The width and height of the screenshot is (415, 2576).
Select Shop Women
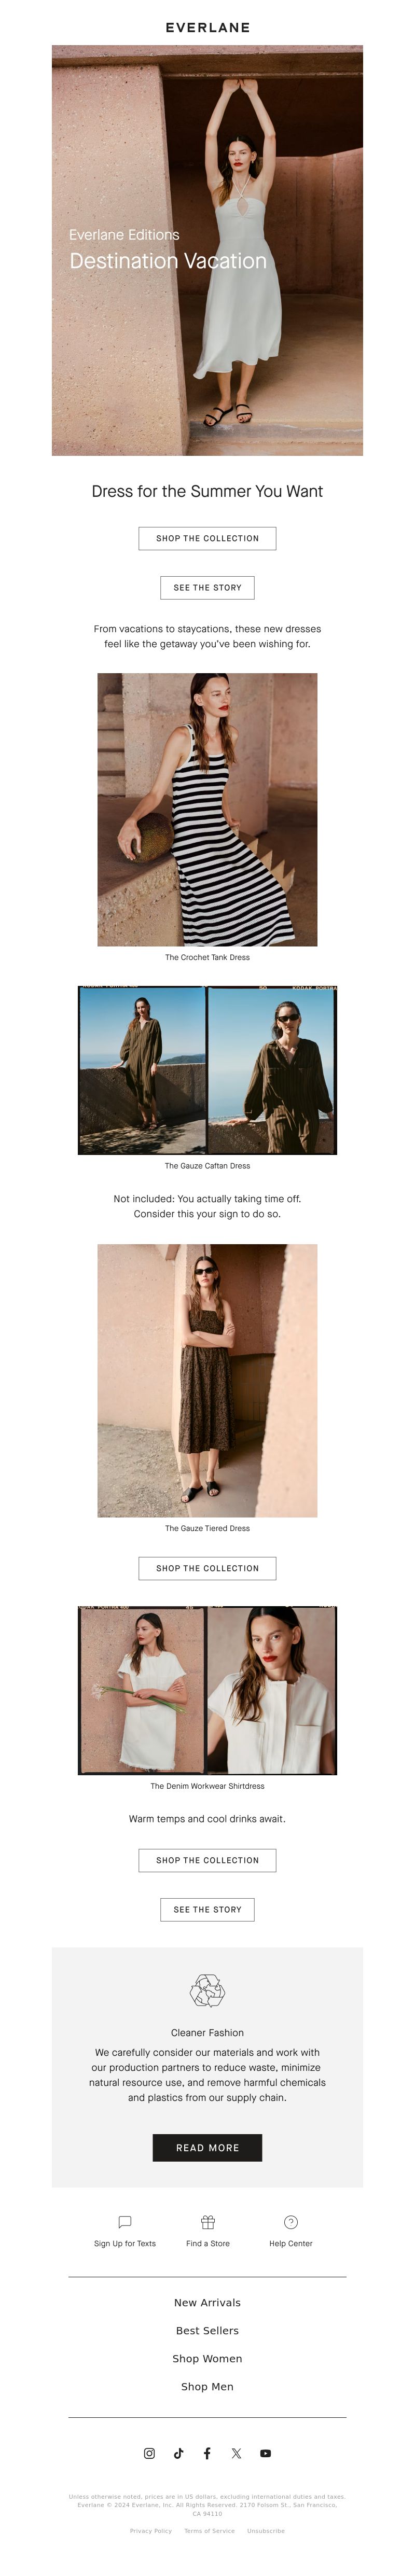tap(207, 2358)
